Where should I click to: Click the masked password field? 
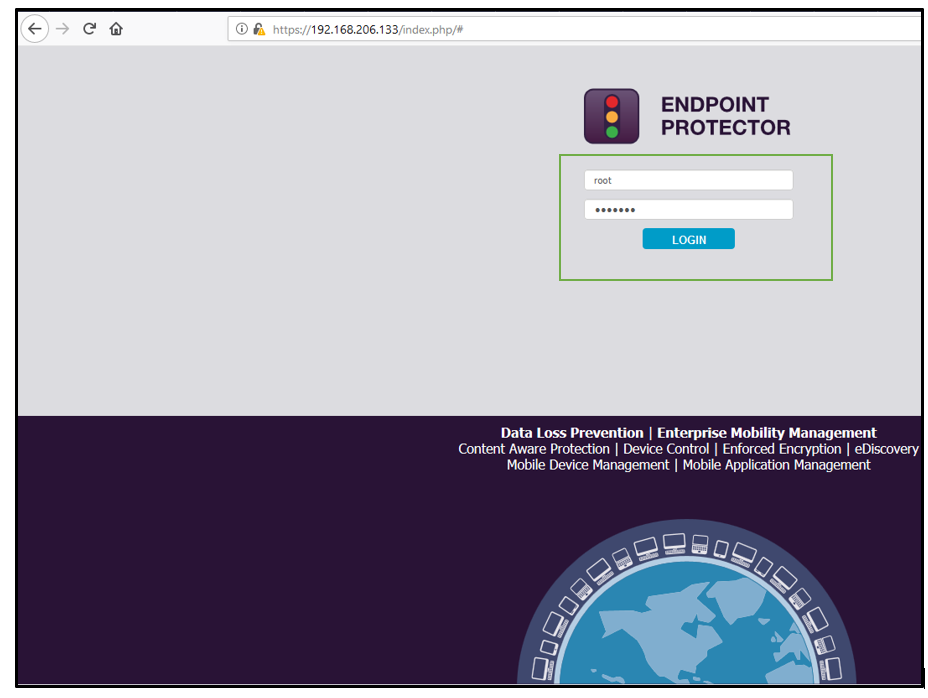tap(688, 210)
